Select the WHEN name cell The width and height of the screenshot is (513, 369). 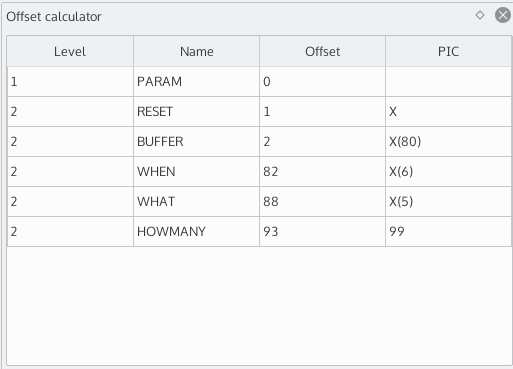(x=196, y=172)
